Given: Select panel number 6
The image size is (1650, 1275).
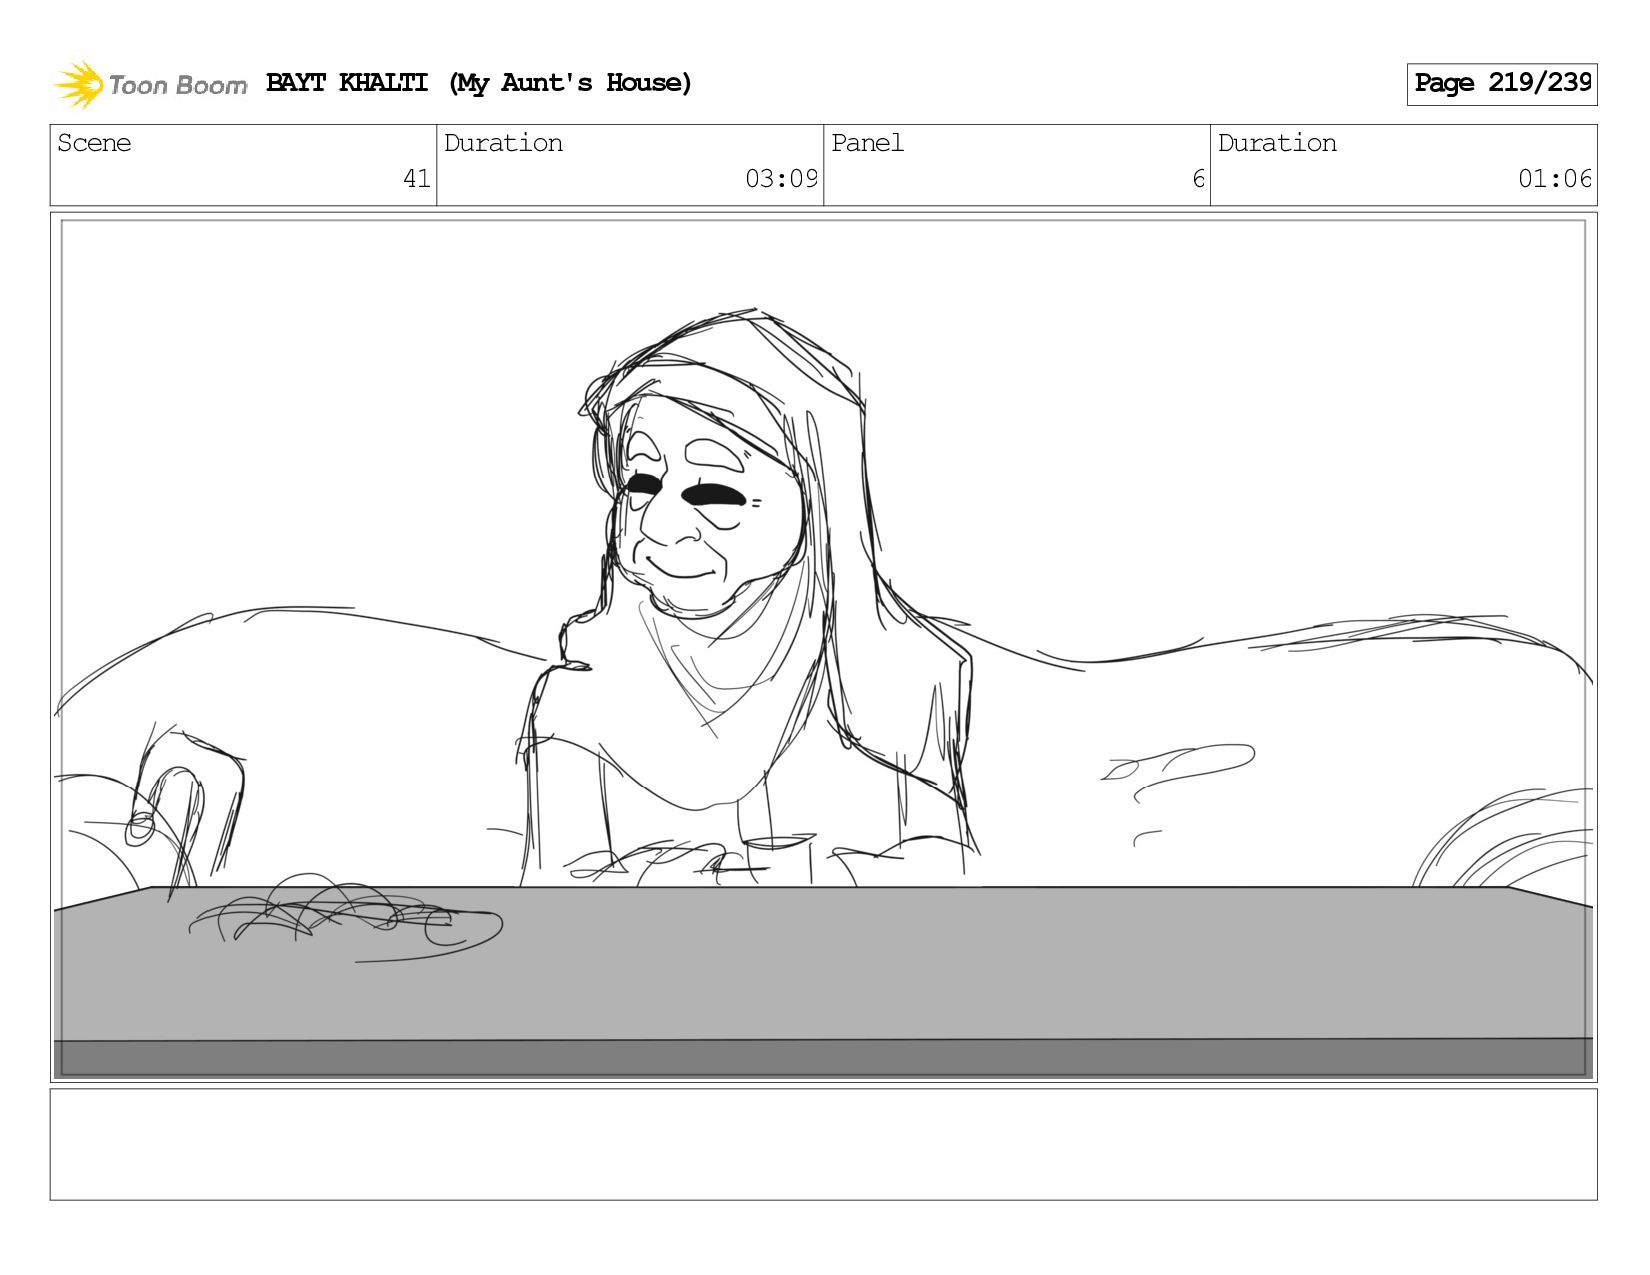Looking at the screenshot, I should pos(1198,179).
